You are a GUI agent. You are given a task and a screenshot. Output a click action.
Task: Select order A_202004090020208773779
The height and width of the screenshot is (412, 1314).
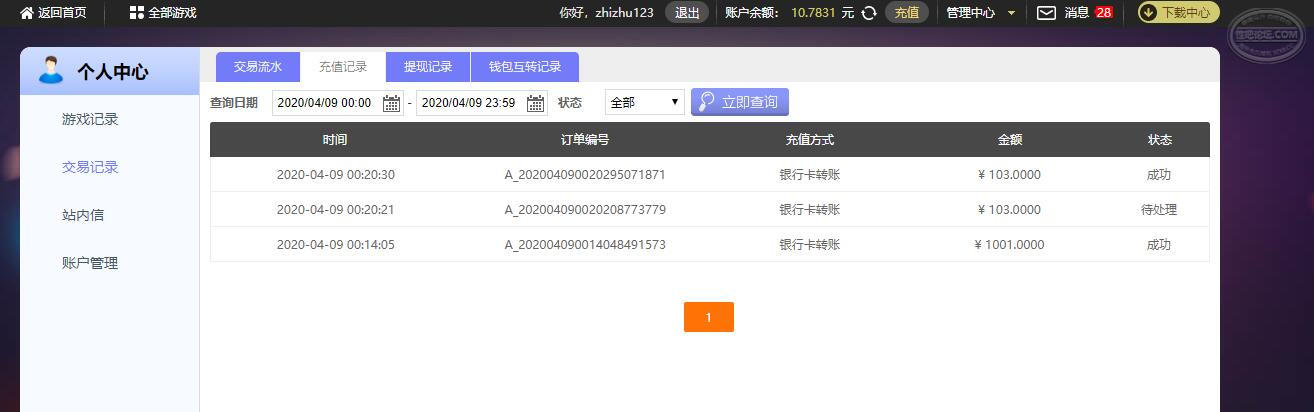(585, 210)
